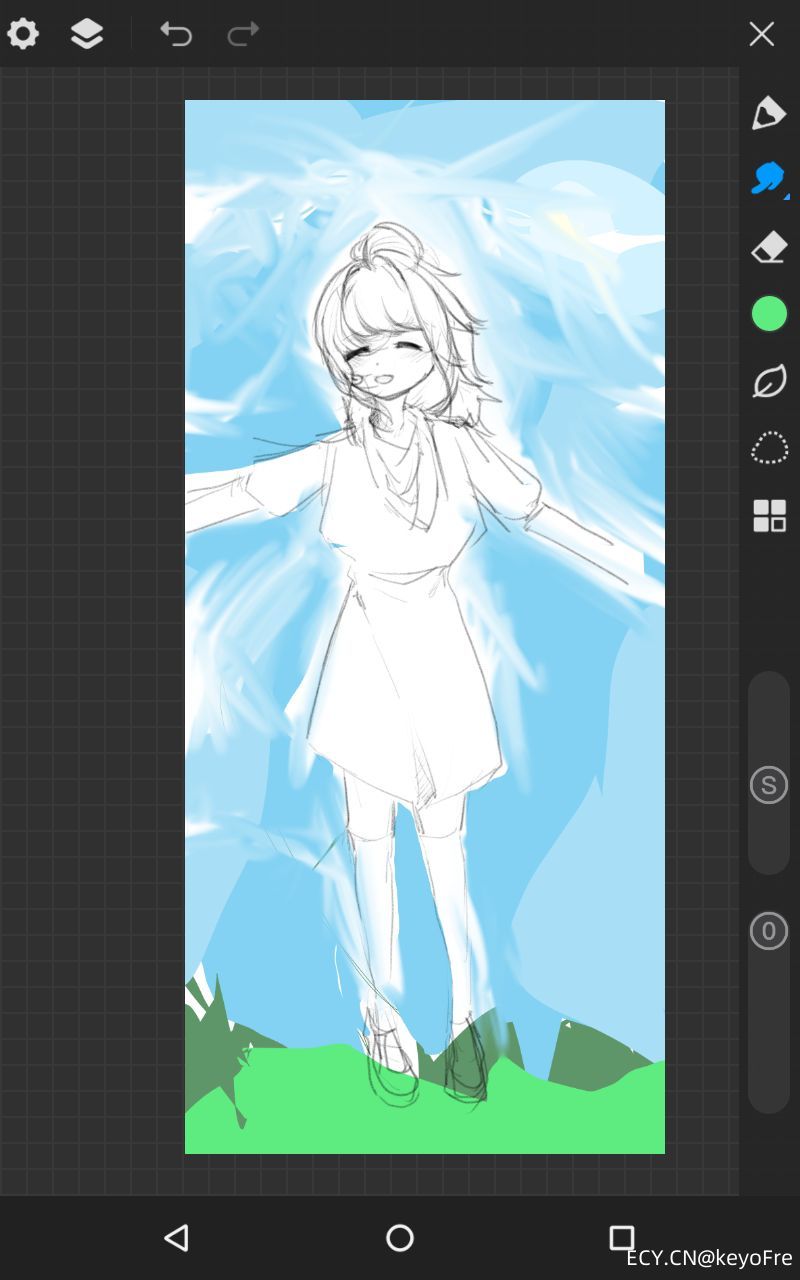Image resolution: width=800 pixels, height=1280 pixels.
Task: Select the pen tool
Action: 769,113
